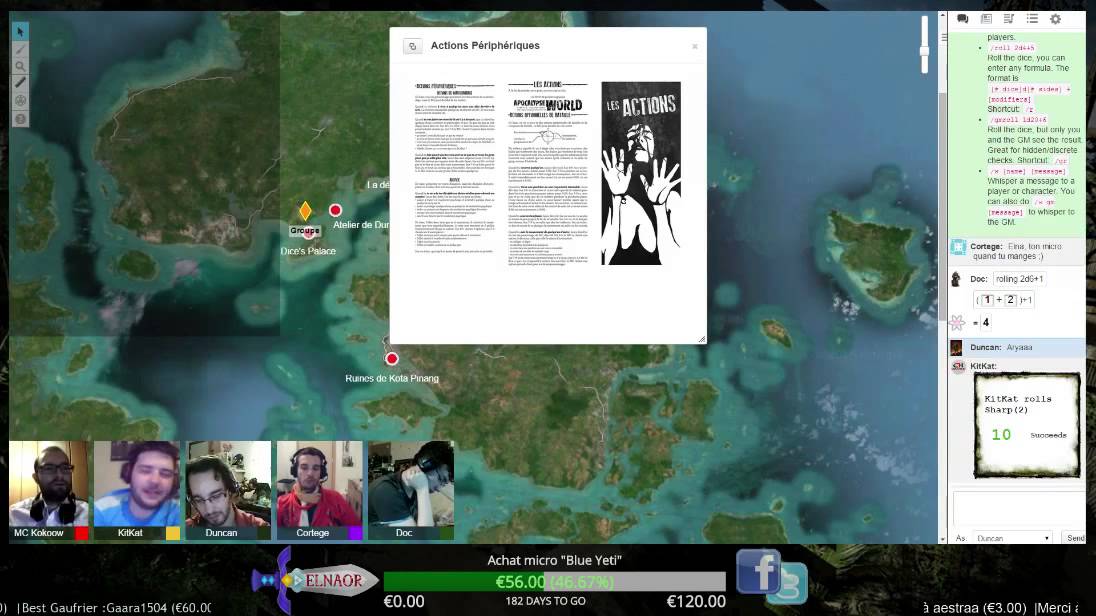Click Duncan's 'Aïyaaa' chat message
The width and height of the screenshot is (1096, 616).
tap(1019, 348)
